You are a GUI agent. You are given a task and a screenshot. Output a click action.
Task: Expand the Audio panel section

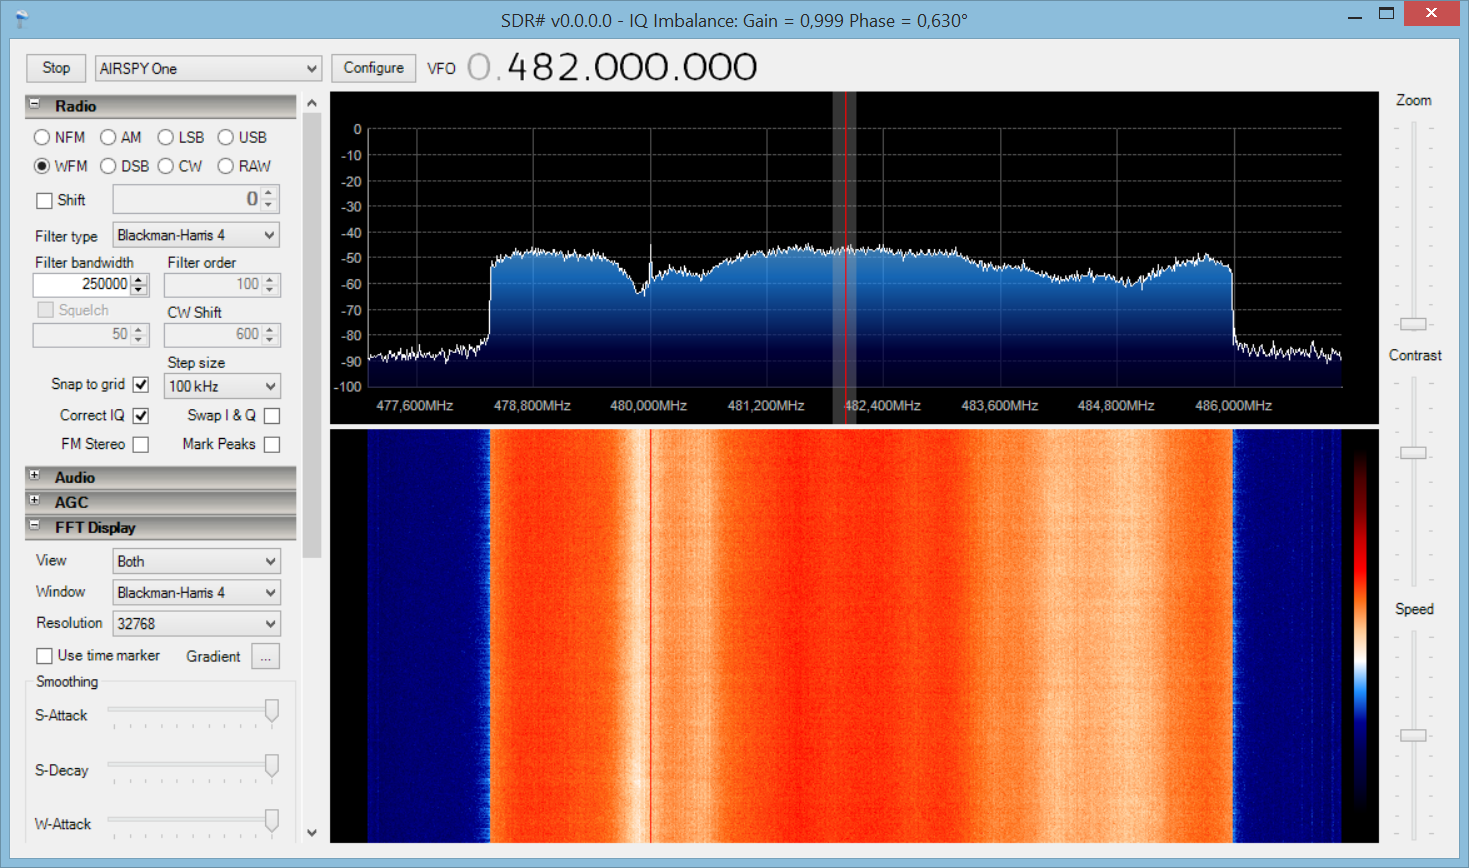35,475
